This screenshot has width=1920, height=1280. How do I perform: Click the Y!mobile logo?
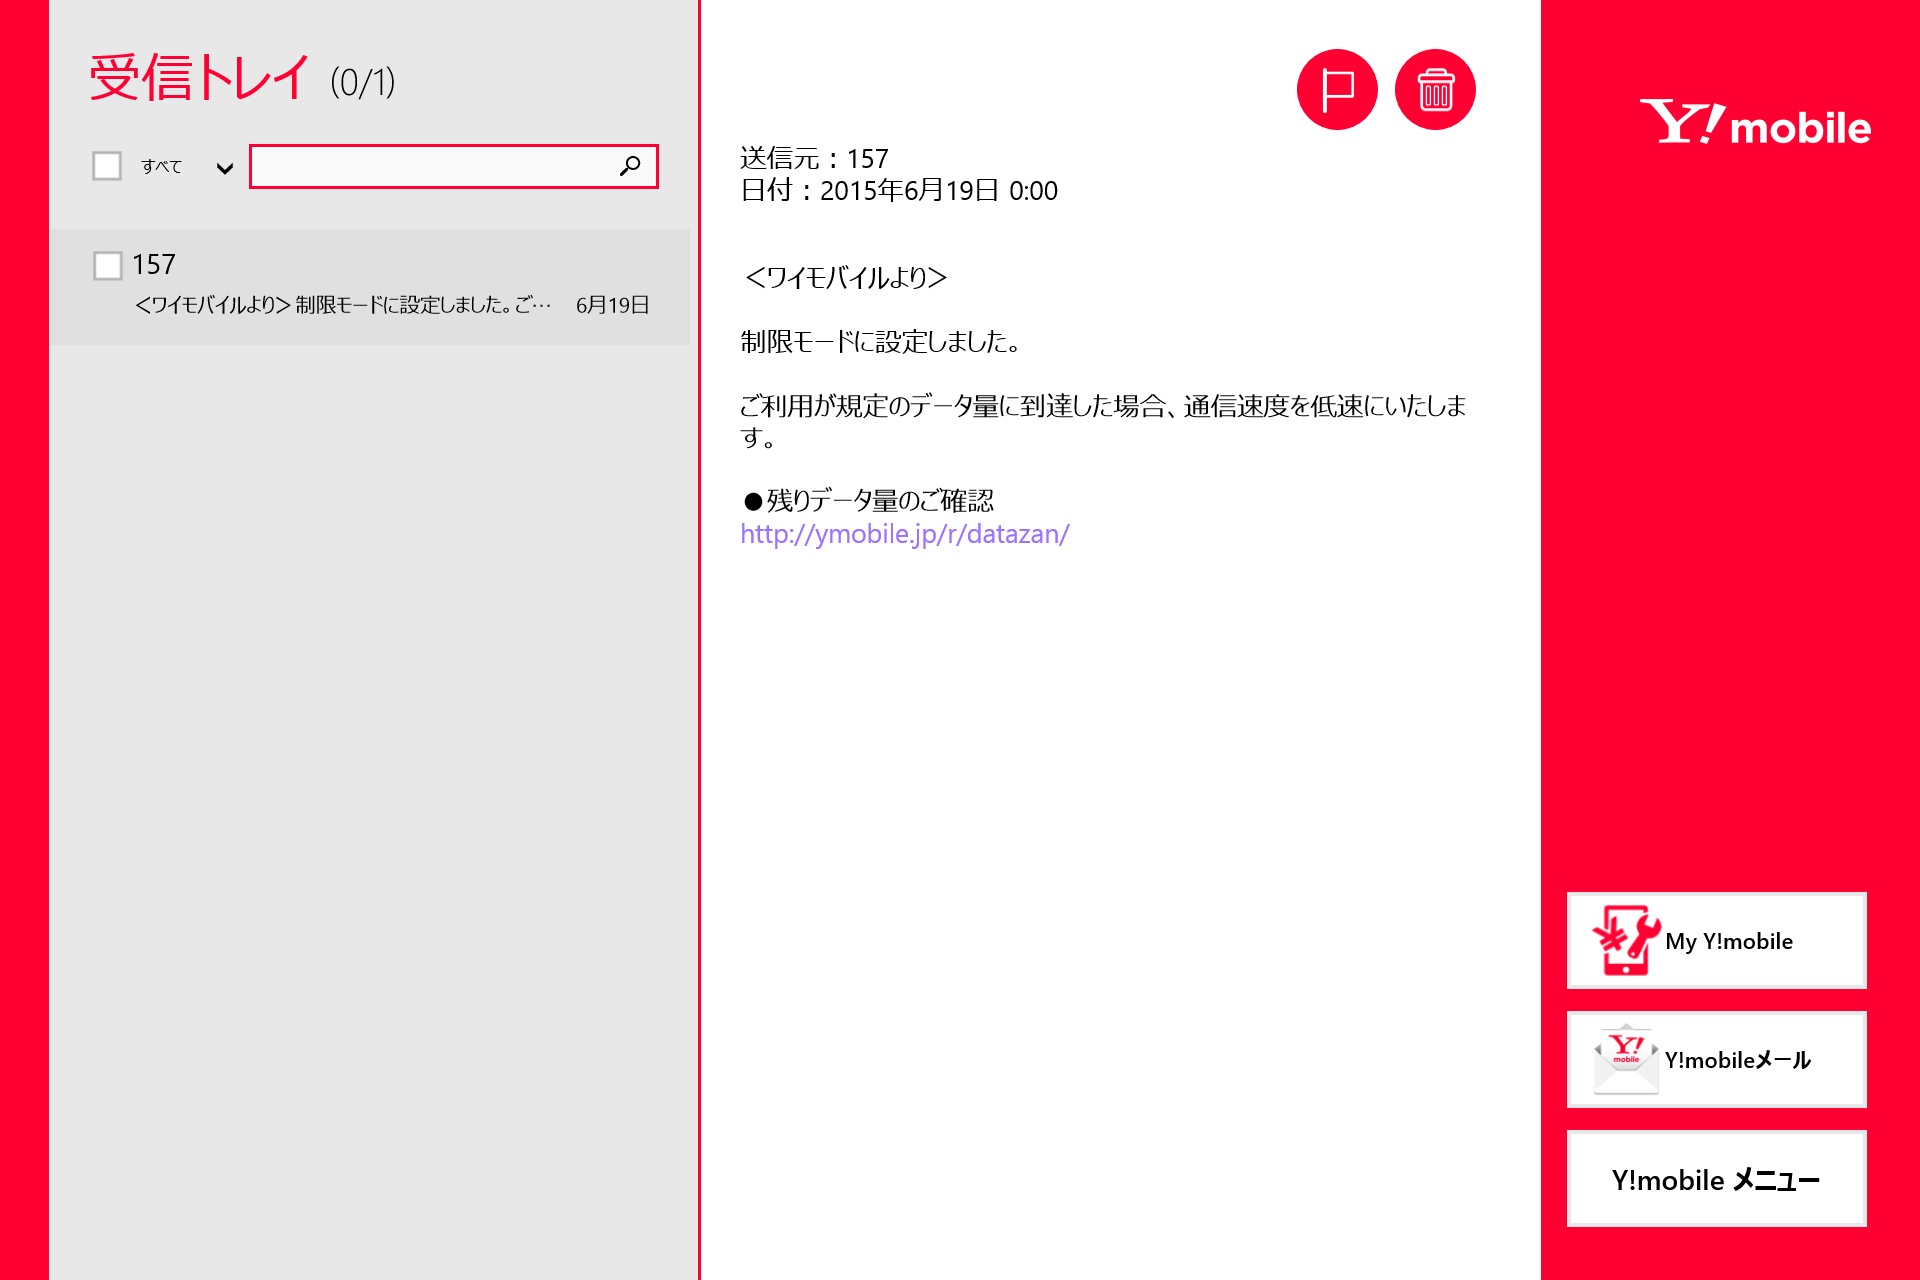[x=1754, y=123]
